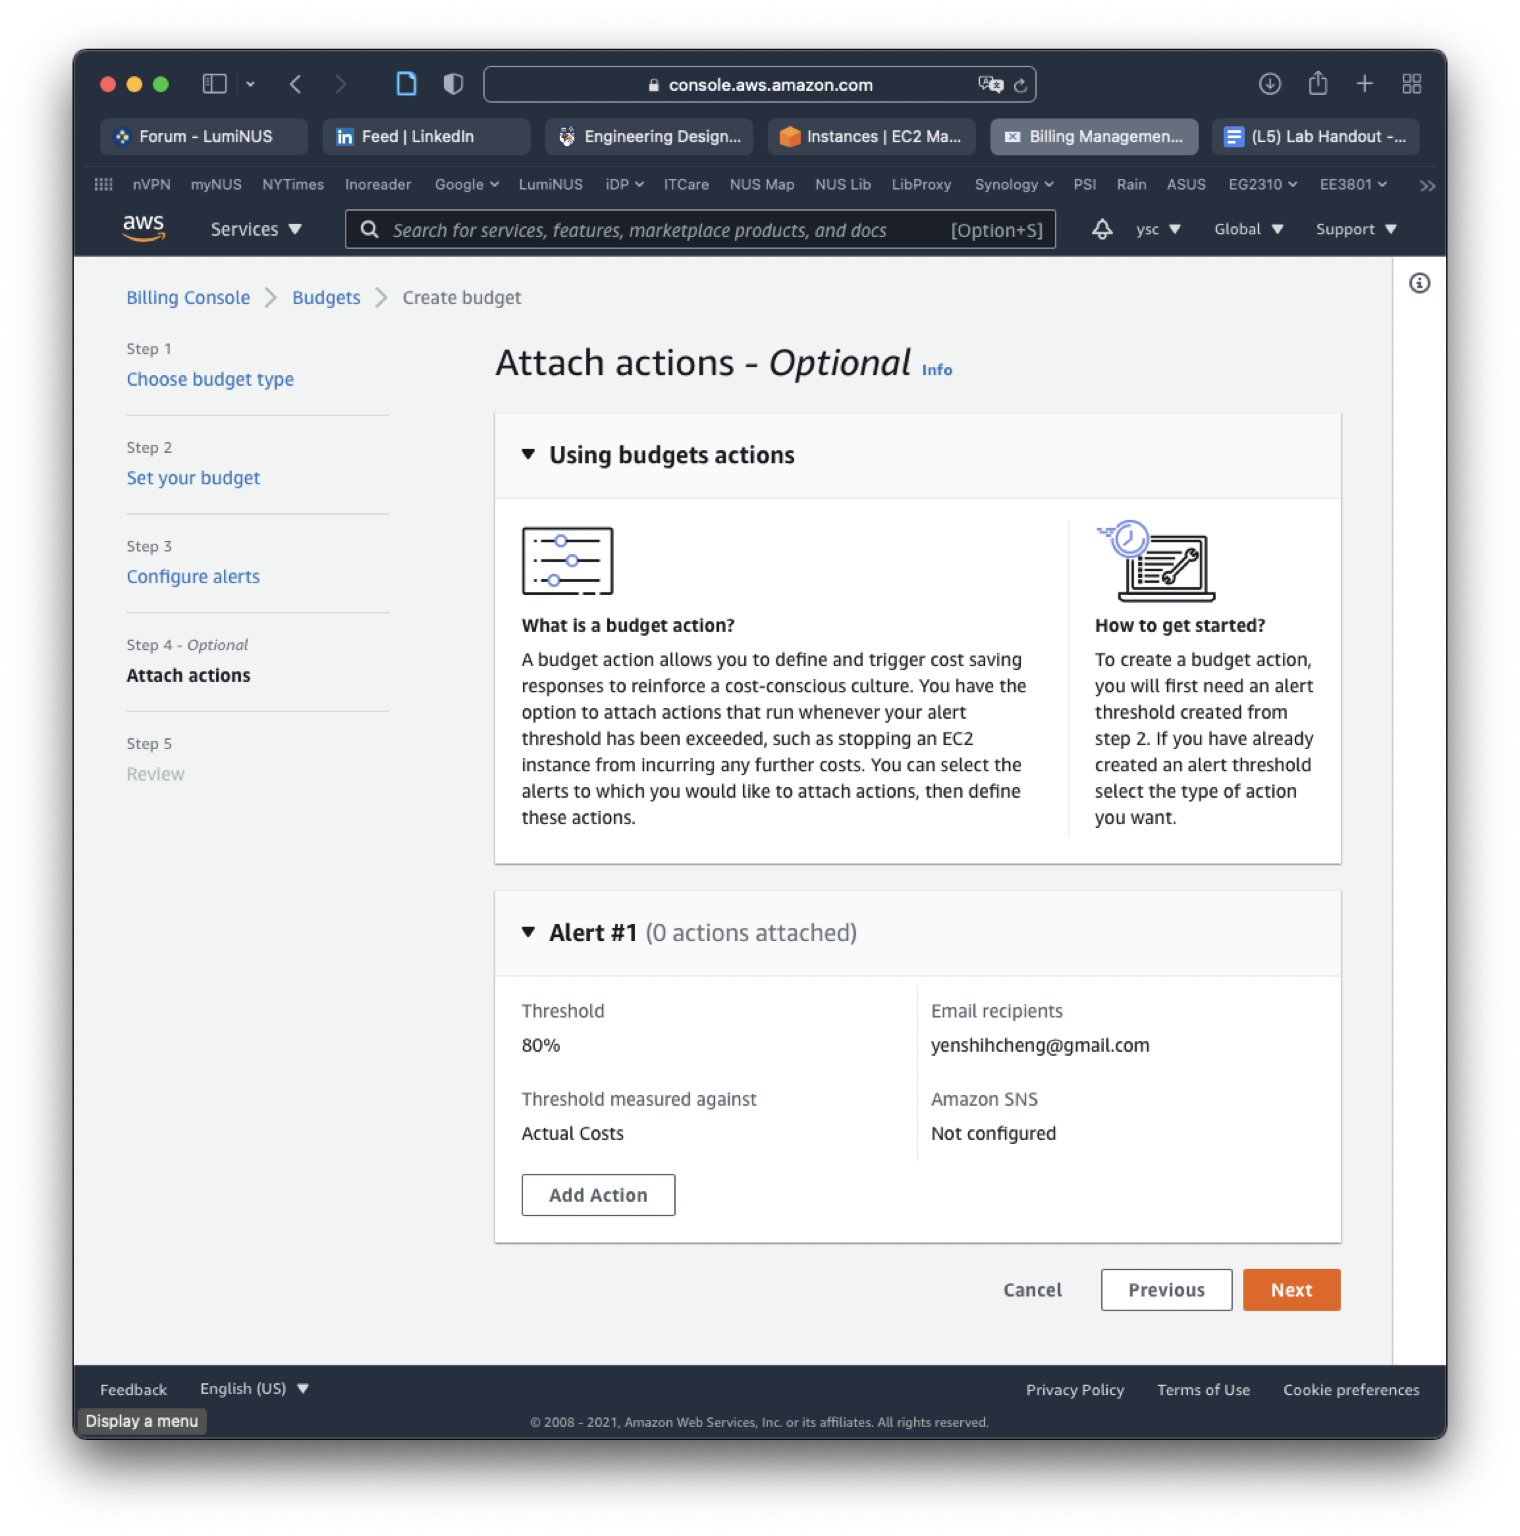1520x1536 pixels.
Task: Open a new tab with plus icon
Action: tap(1364, 84)
